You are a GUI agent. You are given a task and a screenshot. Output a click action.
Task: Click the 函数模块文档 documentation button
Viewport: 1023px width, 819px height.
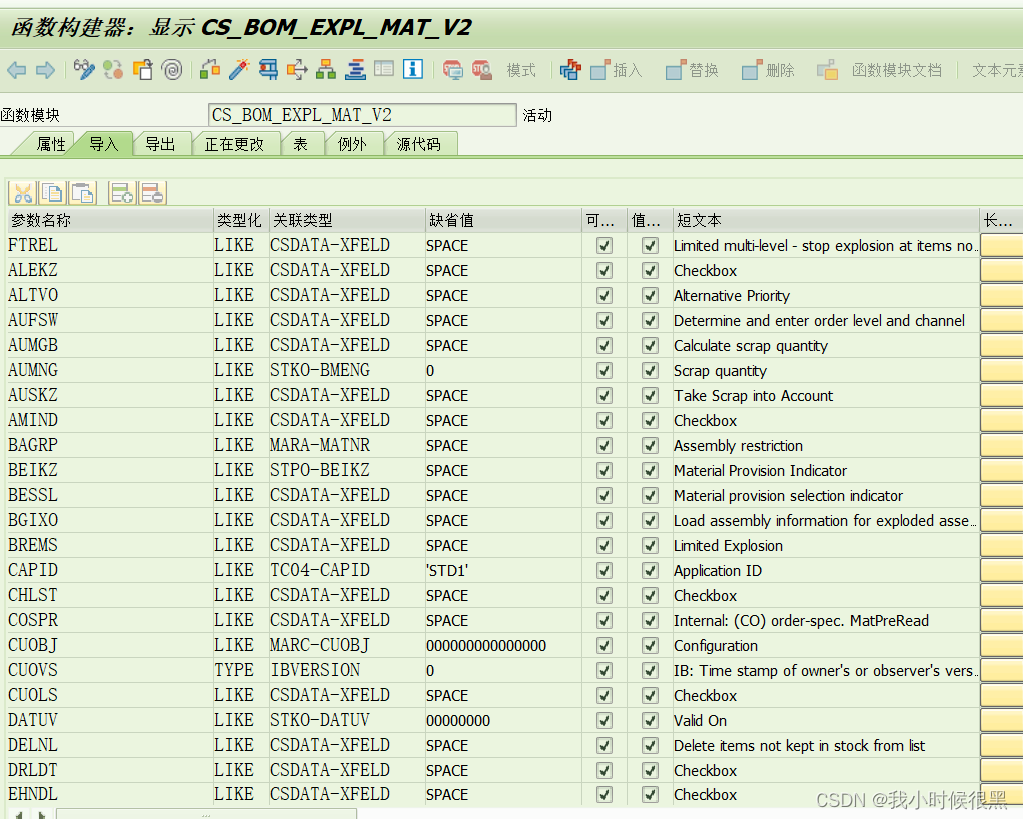pyautogui.click(x=895, y=70)
